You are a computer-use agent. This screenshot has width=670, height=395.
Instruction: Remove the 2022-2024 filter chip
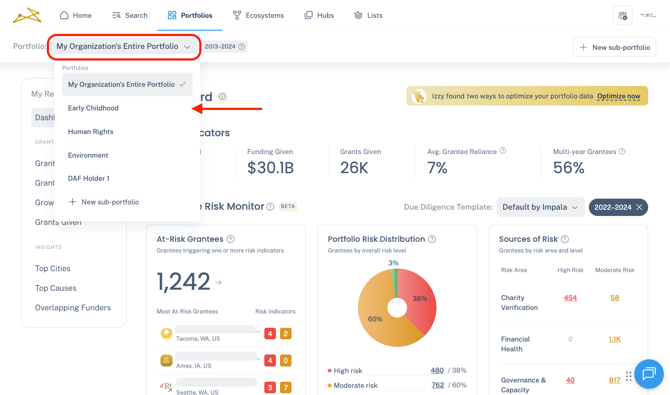coord(639,207)
